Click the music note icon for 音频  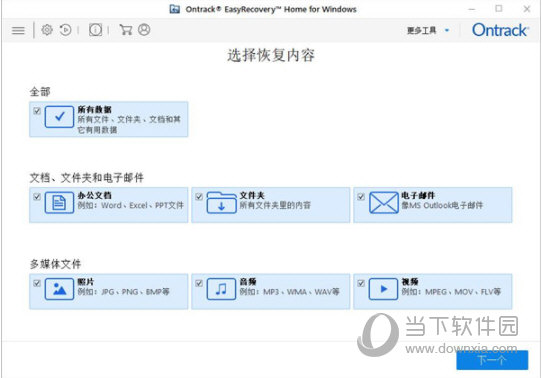221,289
